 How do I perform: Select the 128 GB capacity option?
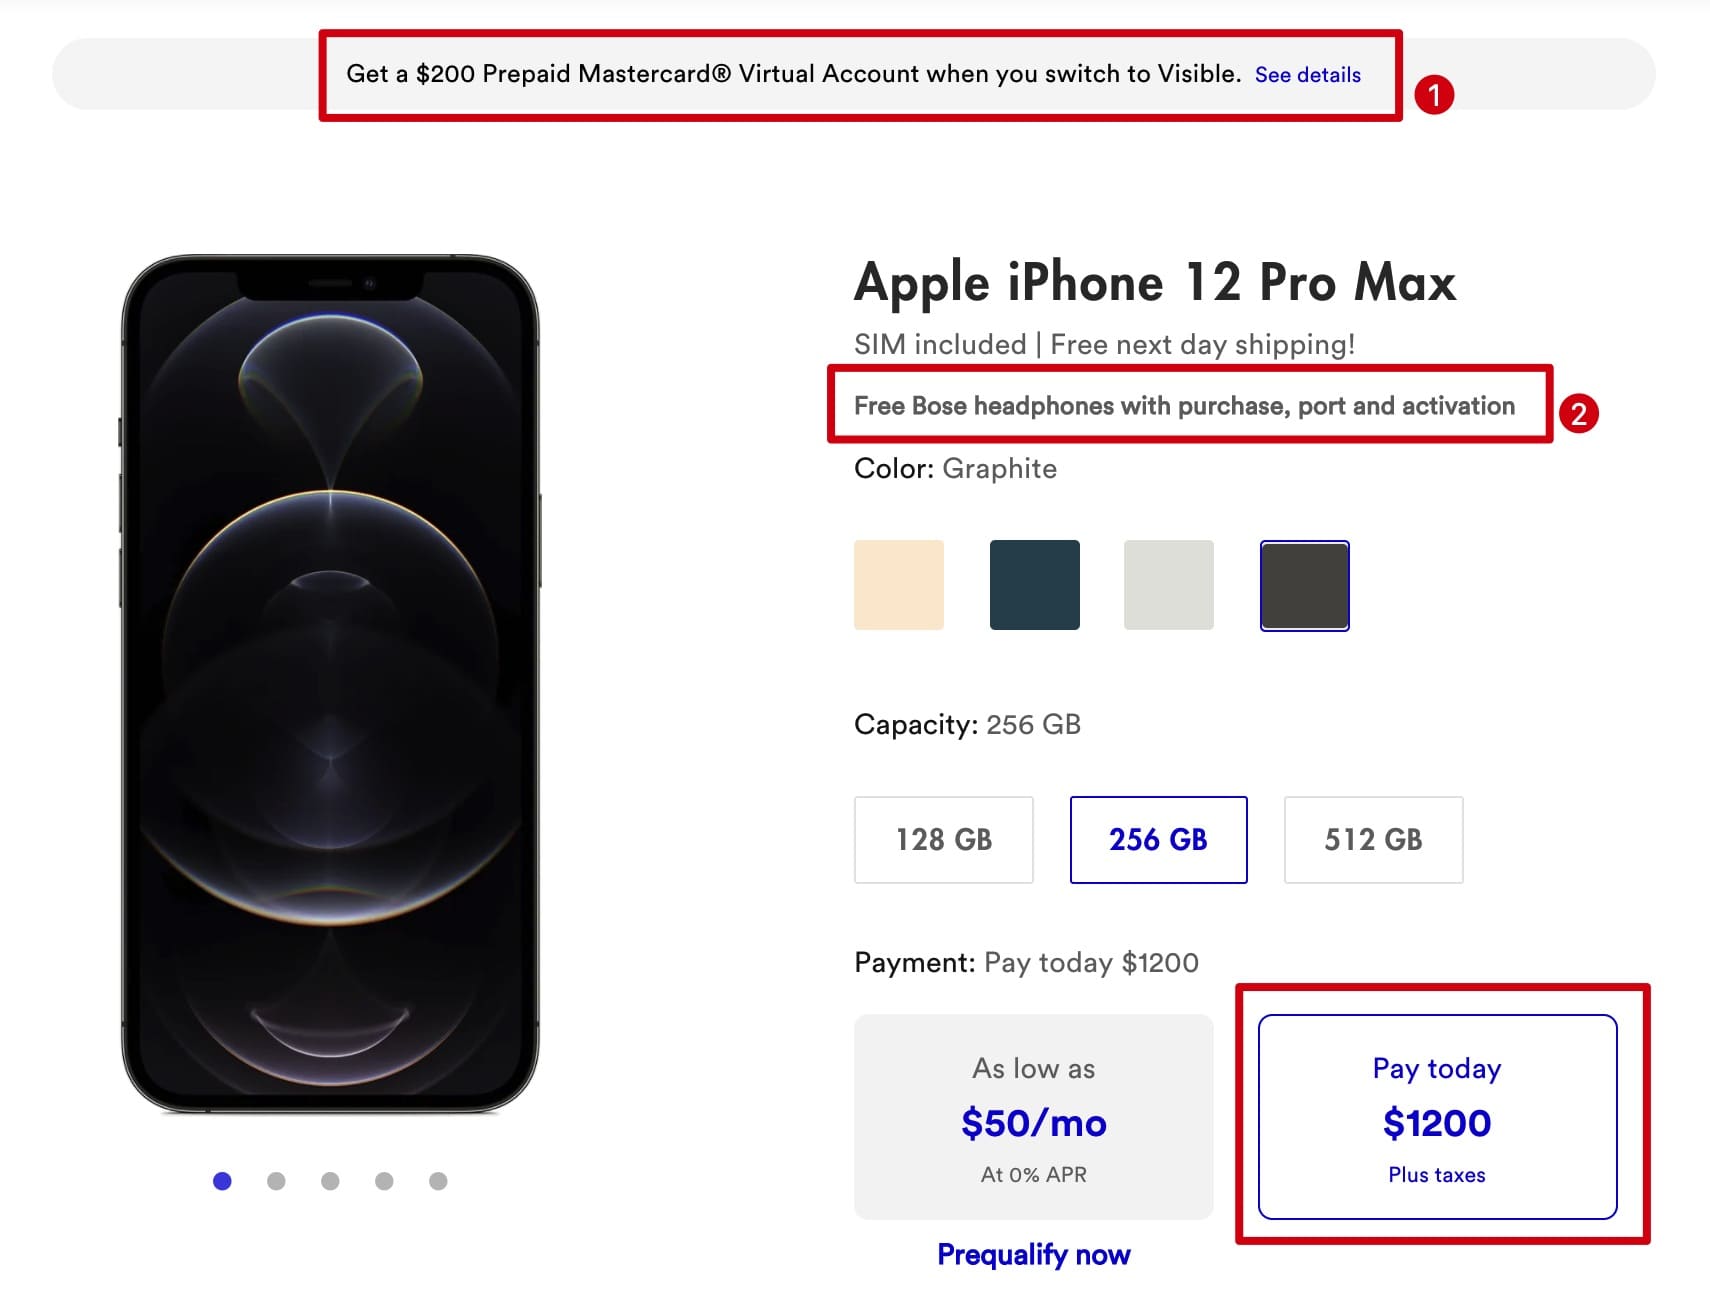pos(942,840)
